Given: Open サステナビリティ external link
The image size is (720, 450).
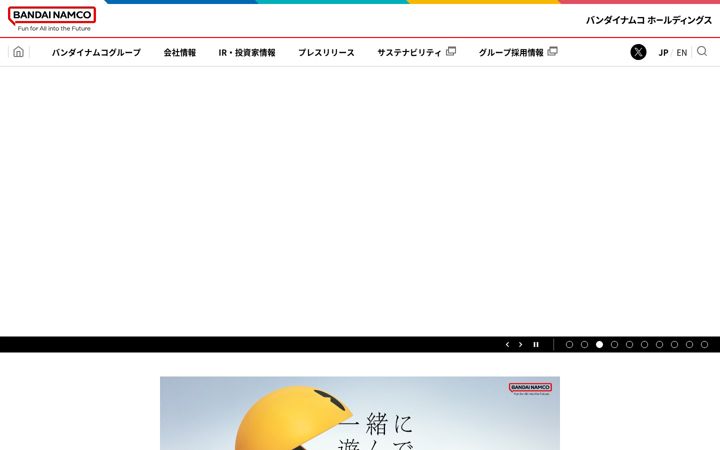Looking at the screenshot, I should pyautogui.click(x=416, y=52).
